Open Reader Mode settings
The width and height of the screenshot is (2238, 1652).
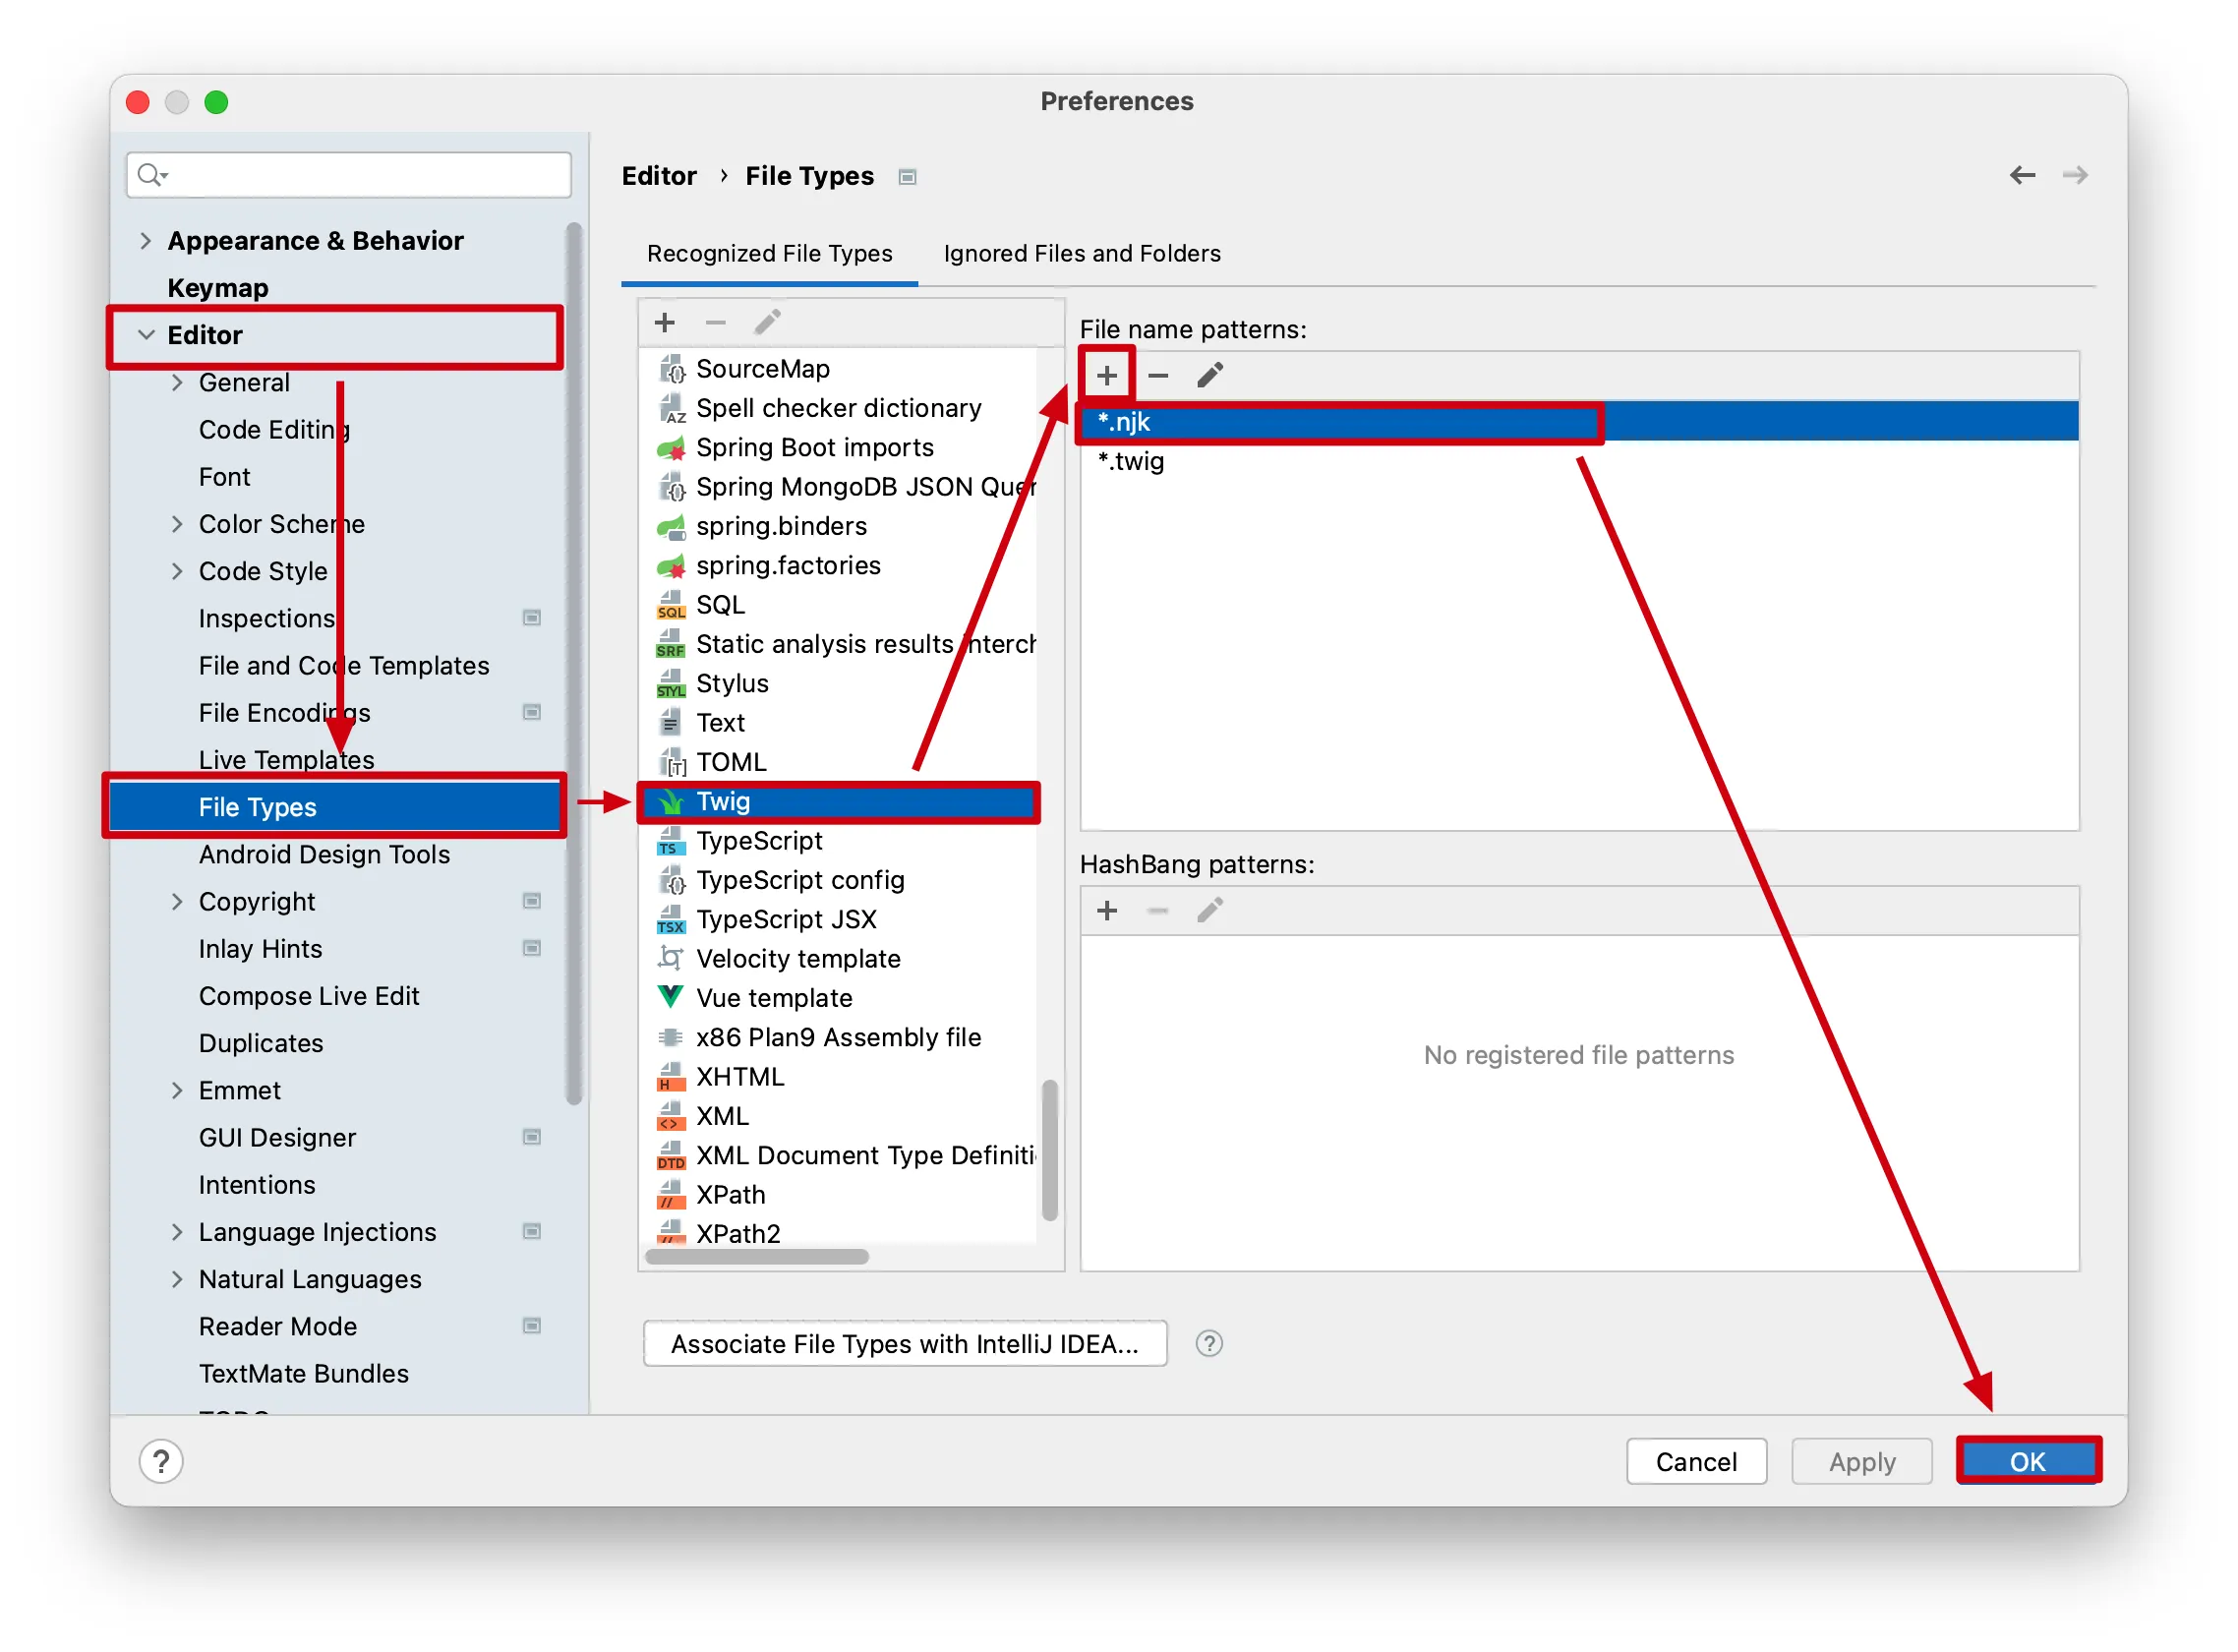click(278, 1327)
